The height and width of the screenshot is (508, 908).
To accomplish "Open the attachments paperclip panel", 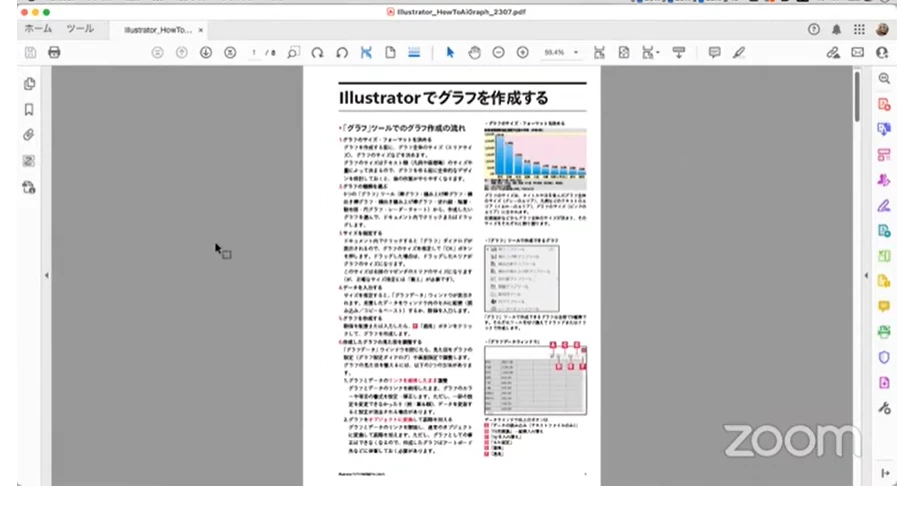I will tap(29, 135).
